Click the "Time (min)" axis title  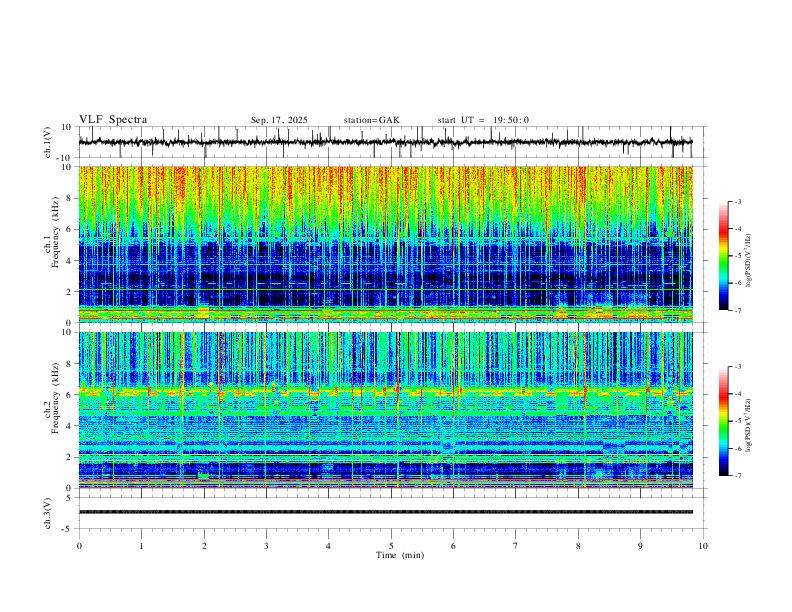(x=400, y=555)
